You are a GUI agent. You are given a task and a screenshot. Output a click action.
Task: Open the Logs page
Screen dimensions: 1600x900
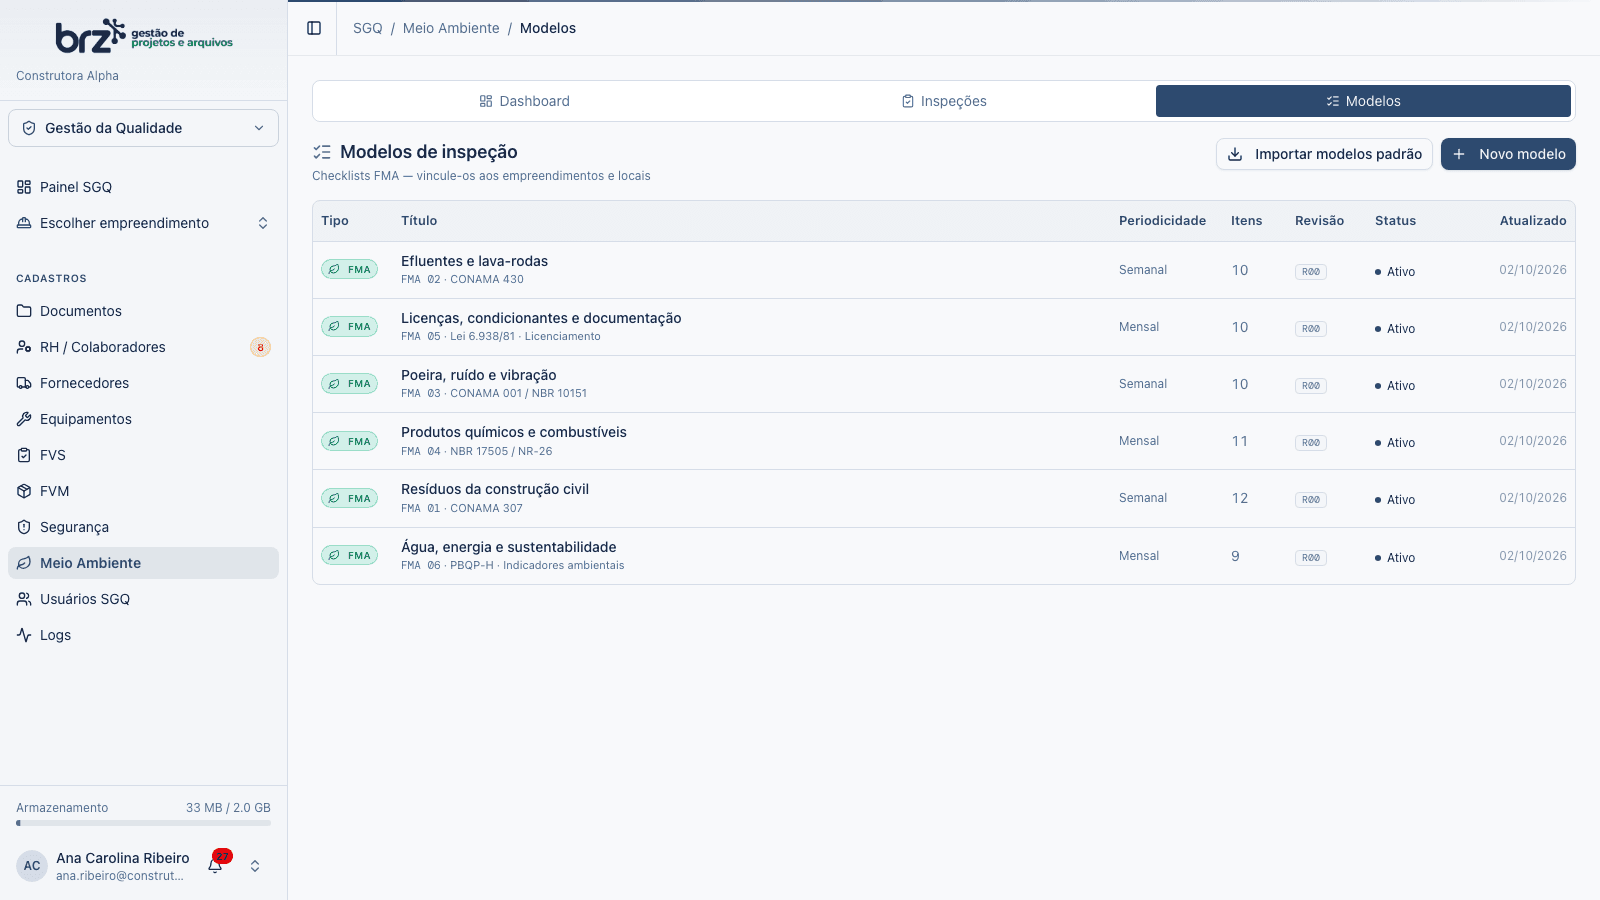click(x=143, y=635)
